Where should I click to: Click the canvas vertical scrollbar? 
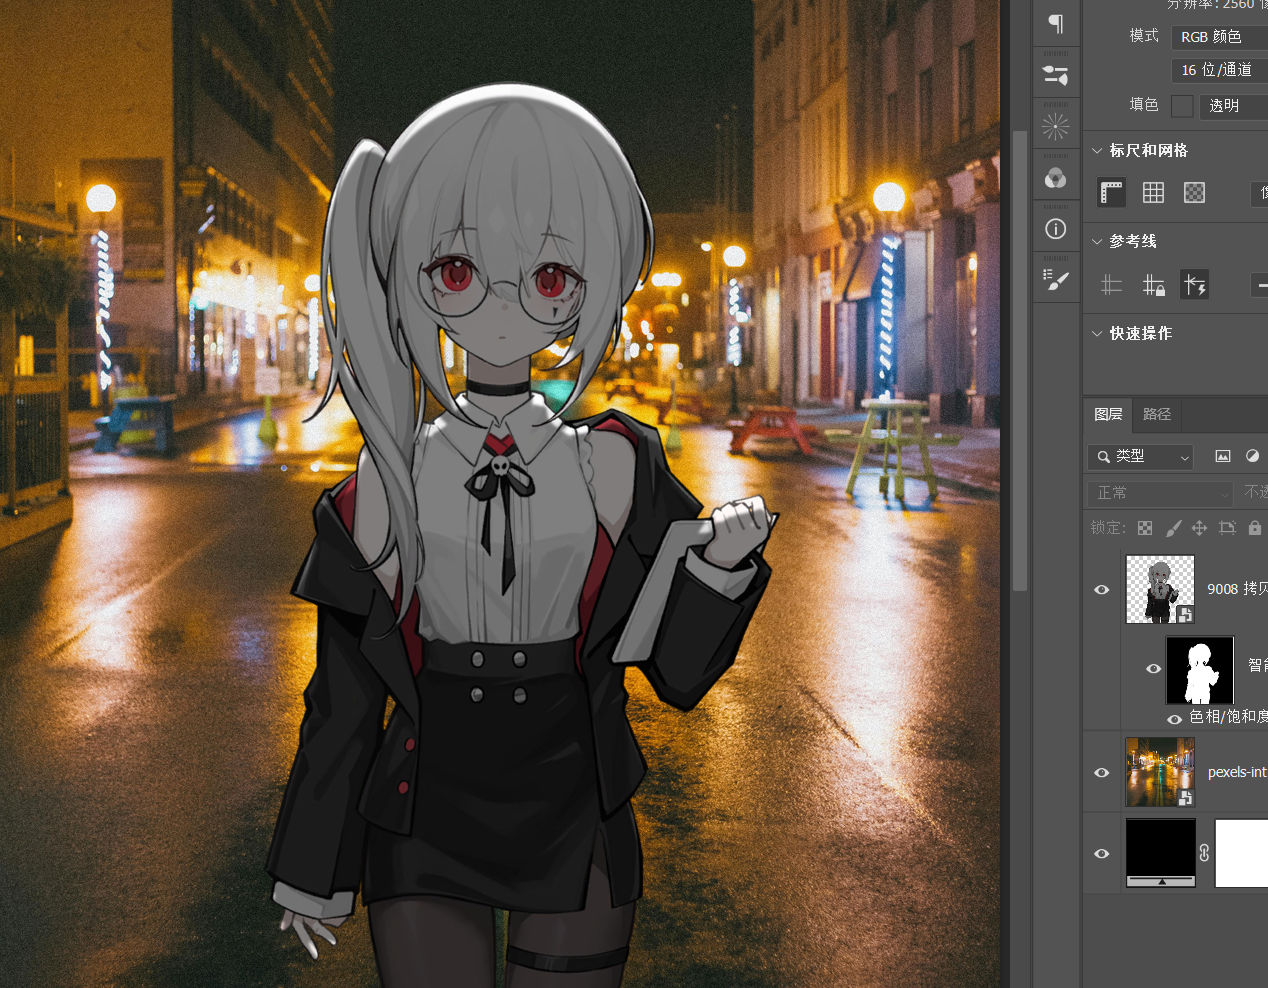(x=1019, y=360)
